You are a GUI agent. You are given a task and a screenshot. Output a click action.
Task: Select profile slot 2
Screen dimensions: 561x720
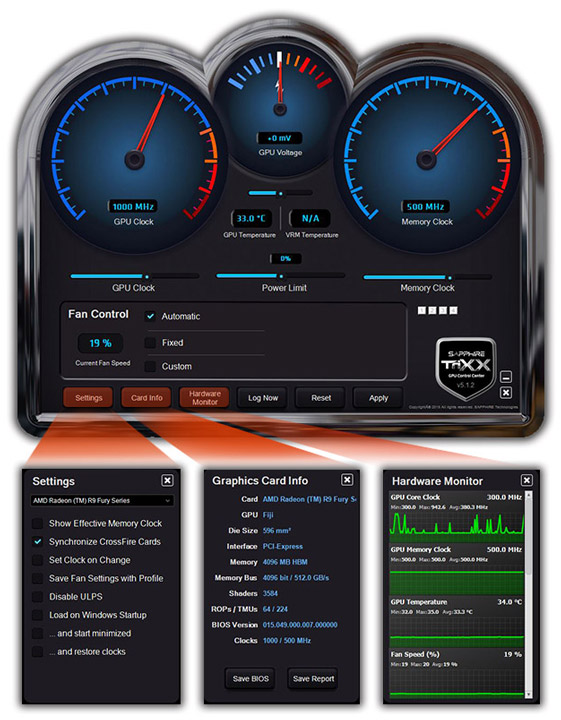(x=432, y=311)
